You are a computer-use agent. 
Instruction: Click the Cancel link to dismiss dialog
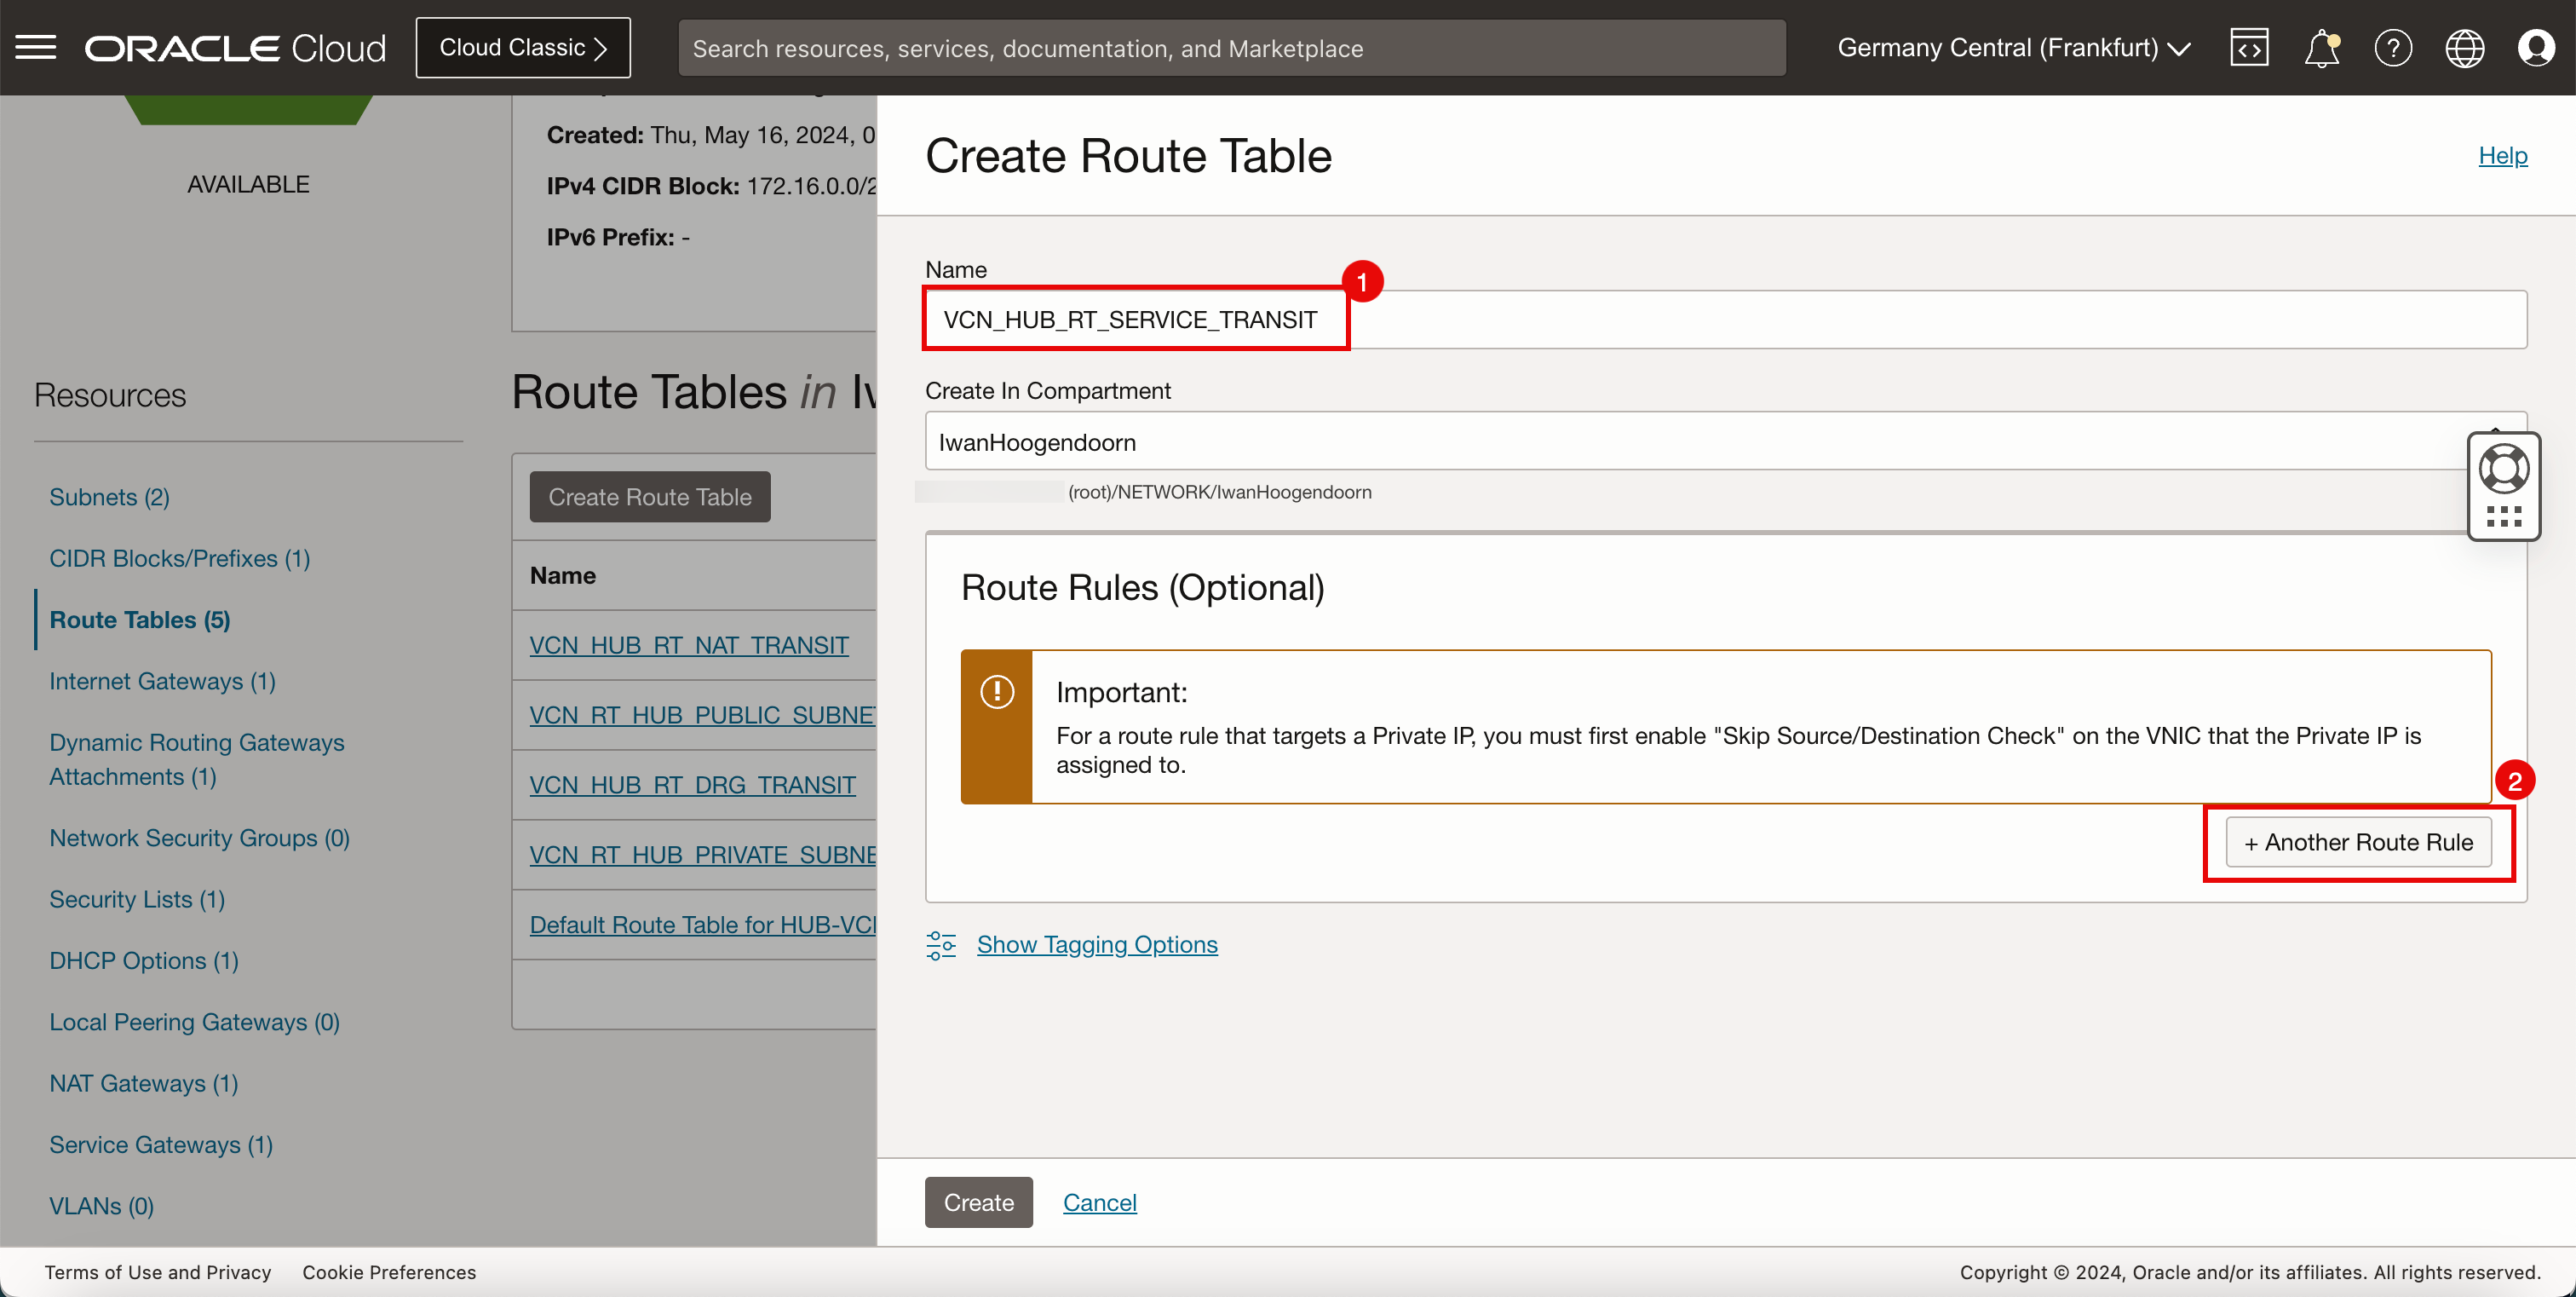tap(1100, 1201)
